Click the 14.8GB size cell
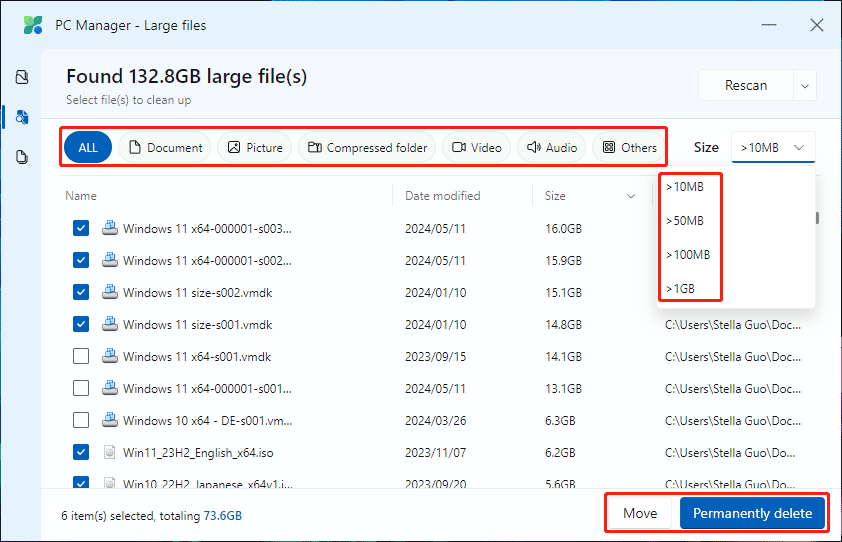Image resolution: width=842 pixels, height=542 pixels. [563, 324]
